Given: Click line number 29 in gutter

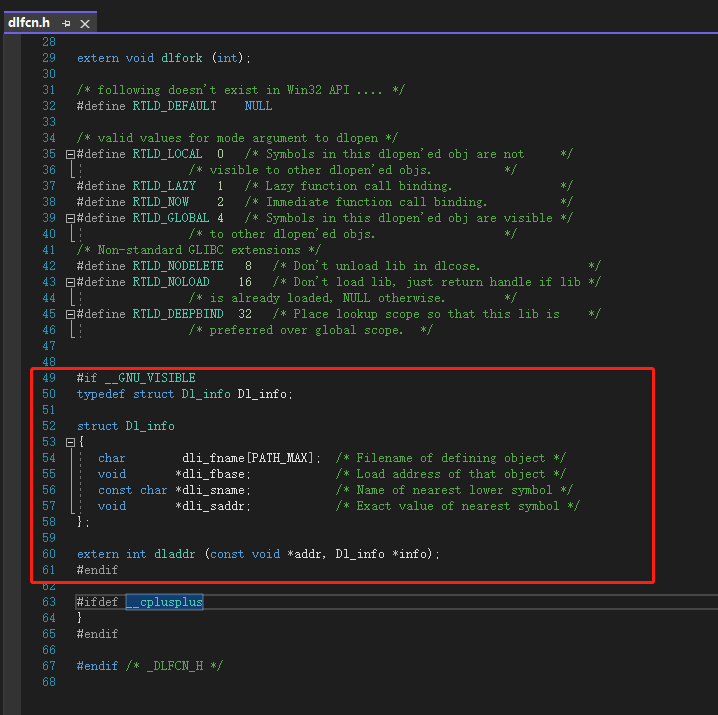Looking at the screenshot, I should tap(49, 58).
